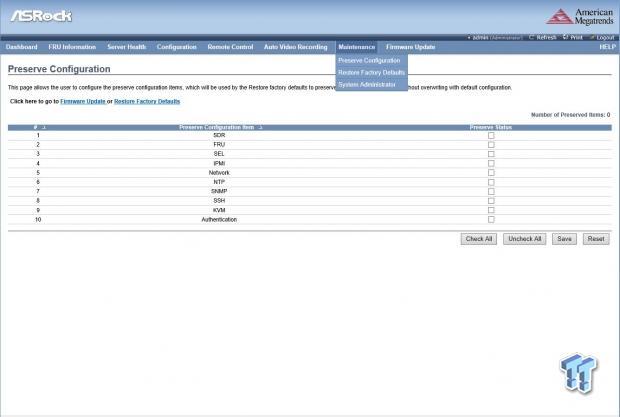Open the Firmware Update menu
Image resolution: width=620 pixels, height=417 pixels.
(x=410, y=47)
